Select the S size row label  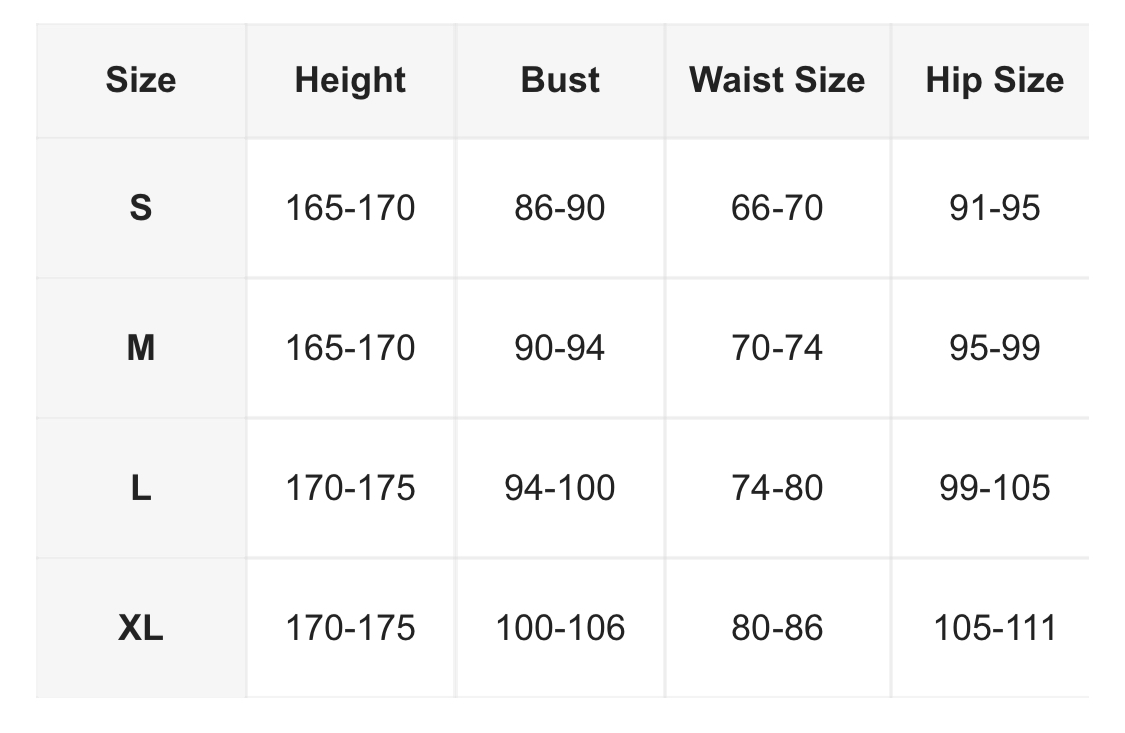pos(140,208)
